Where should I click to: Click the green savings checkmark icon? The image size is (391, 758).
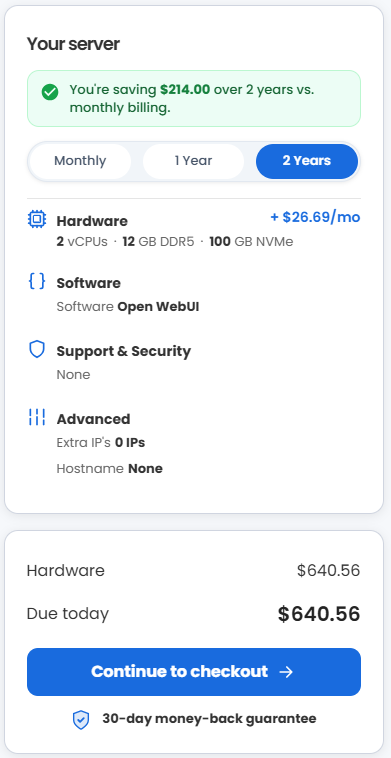50,92
